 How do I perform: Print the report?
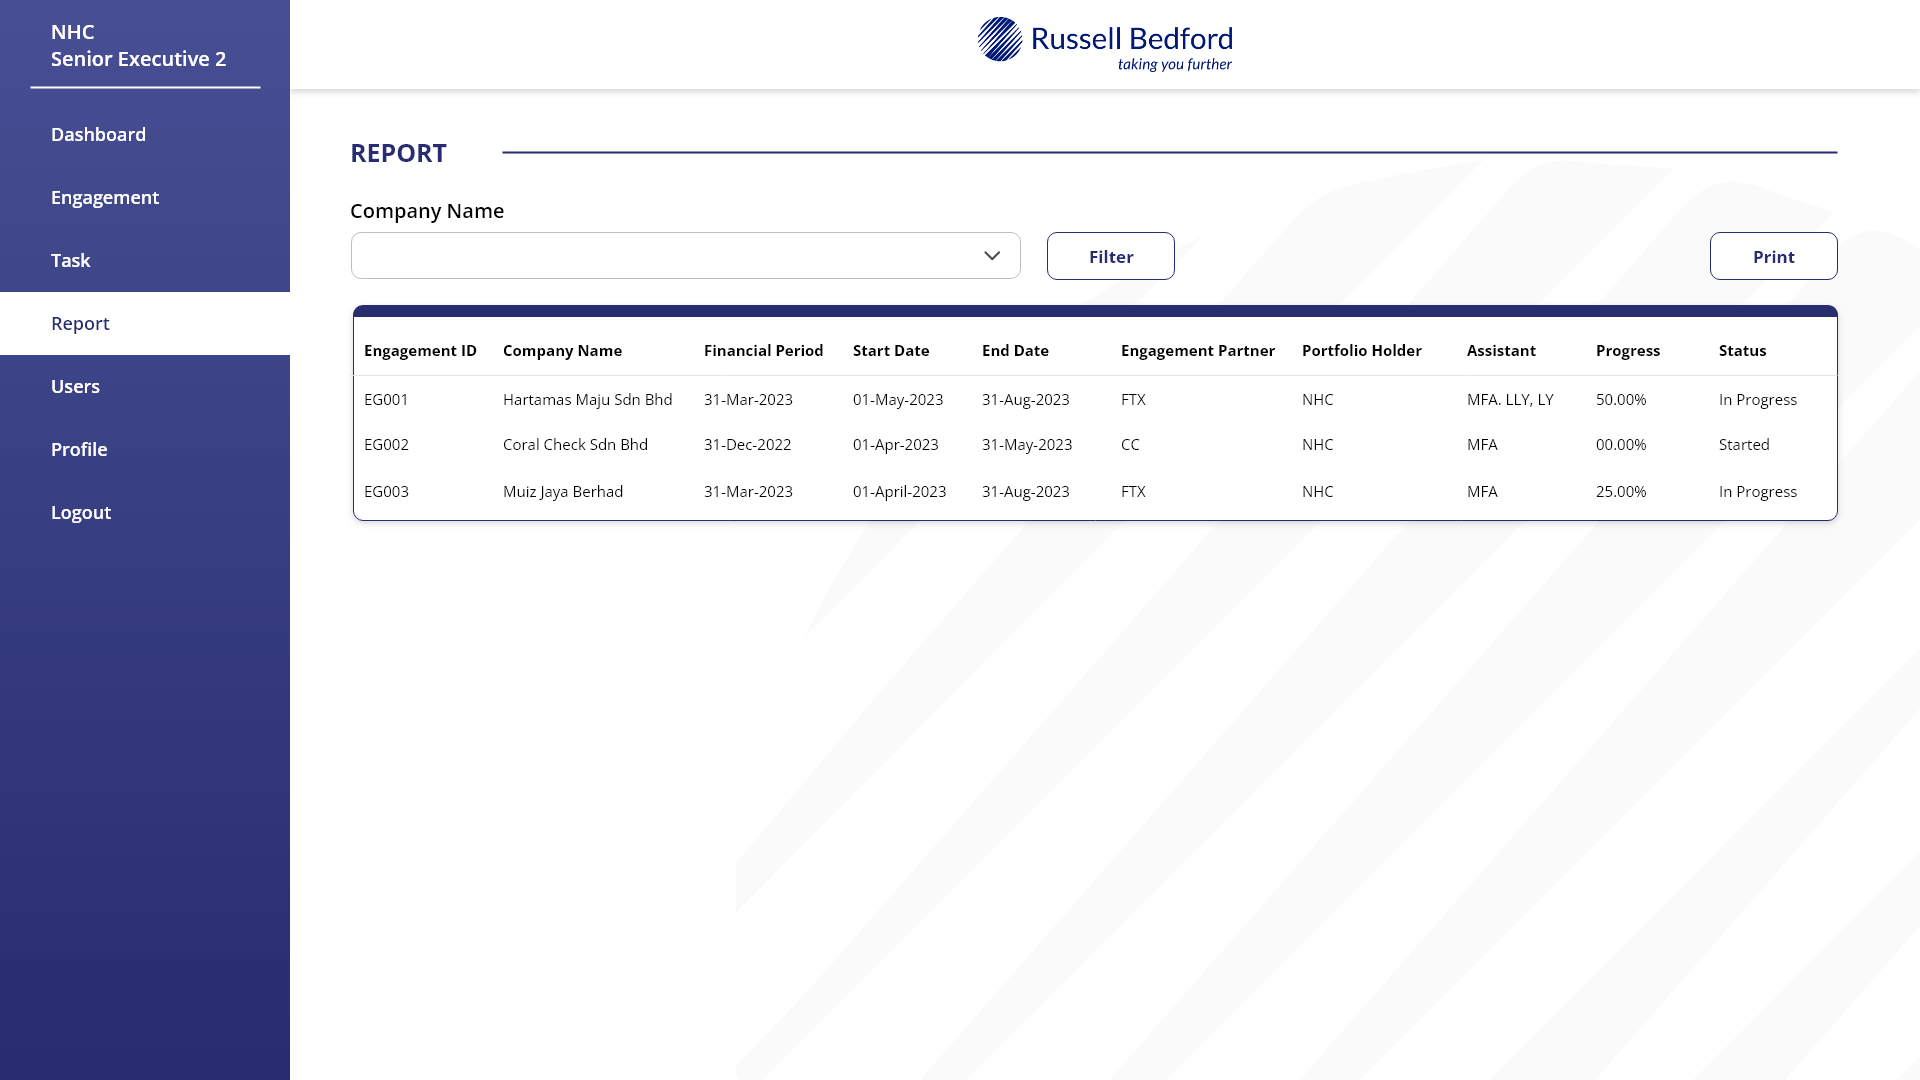(x=1774, y=256)
